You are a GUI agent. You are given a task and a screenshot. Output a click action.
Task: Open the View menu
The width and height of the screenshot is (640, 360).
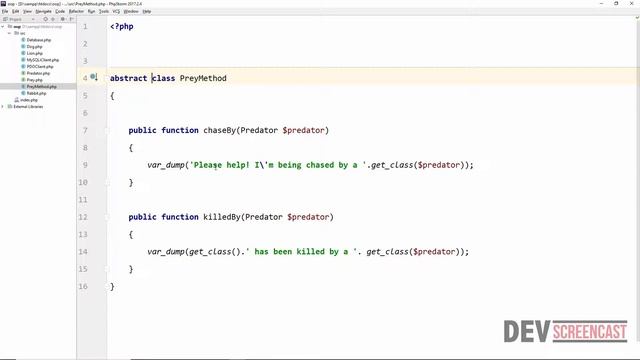27,11
